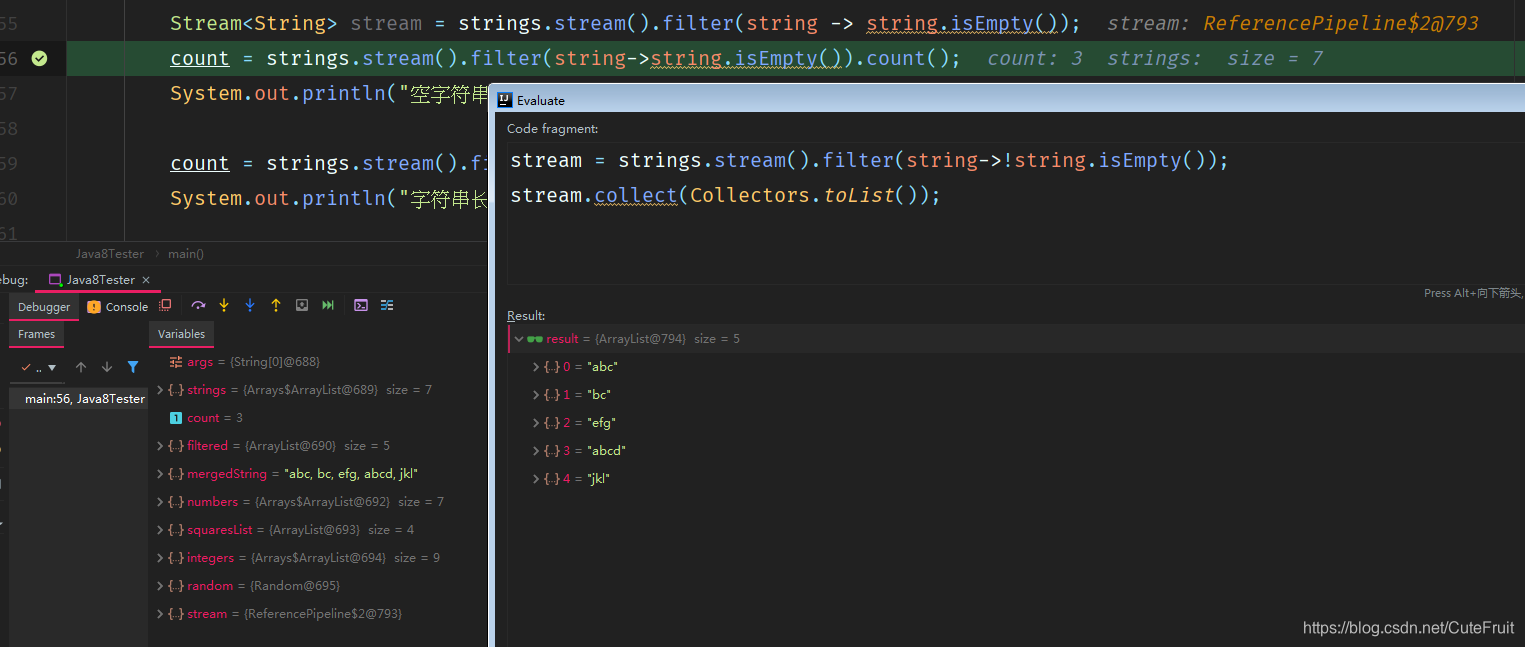Click the green Run to Cursor icon

tap(328, 305)
